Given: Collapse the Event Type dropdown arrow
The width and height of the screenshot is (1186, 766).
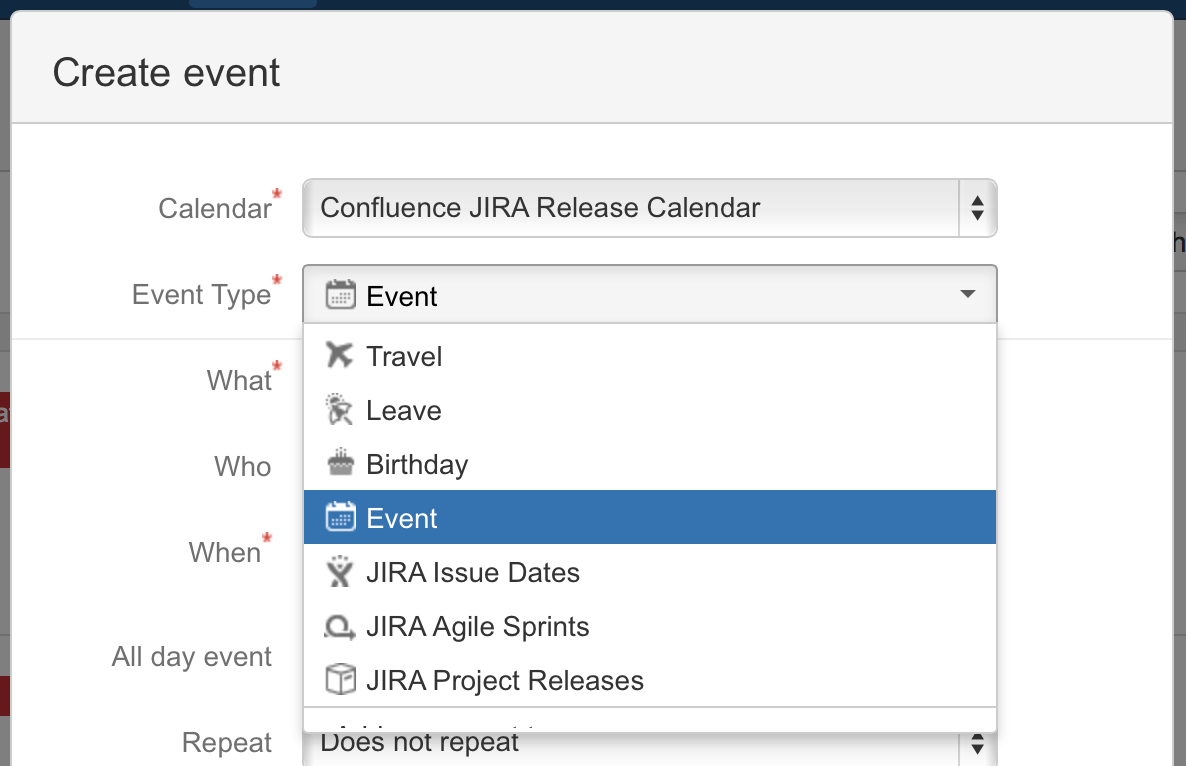Looking at the screenshot, I should point(967,294).
